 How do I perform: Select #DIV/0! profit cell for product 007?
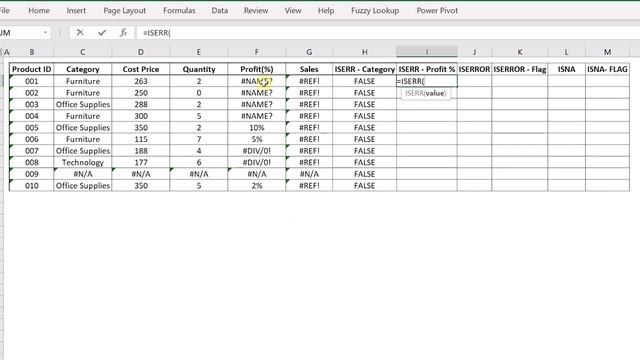coord(256,151)
